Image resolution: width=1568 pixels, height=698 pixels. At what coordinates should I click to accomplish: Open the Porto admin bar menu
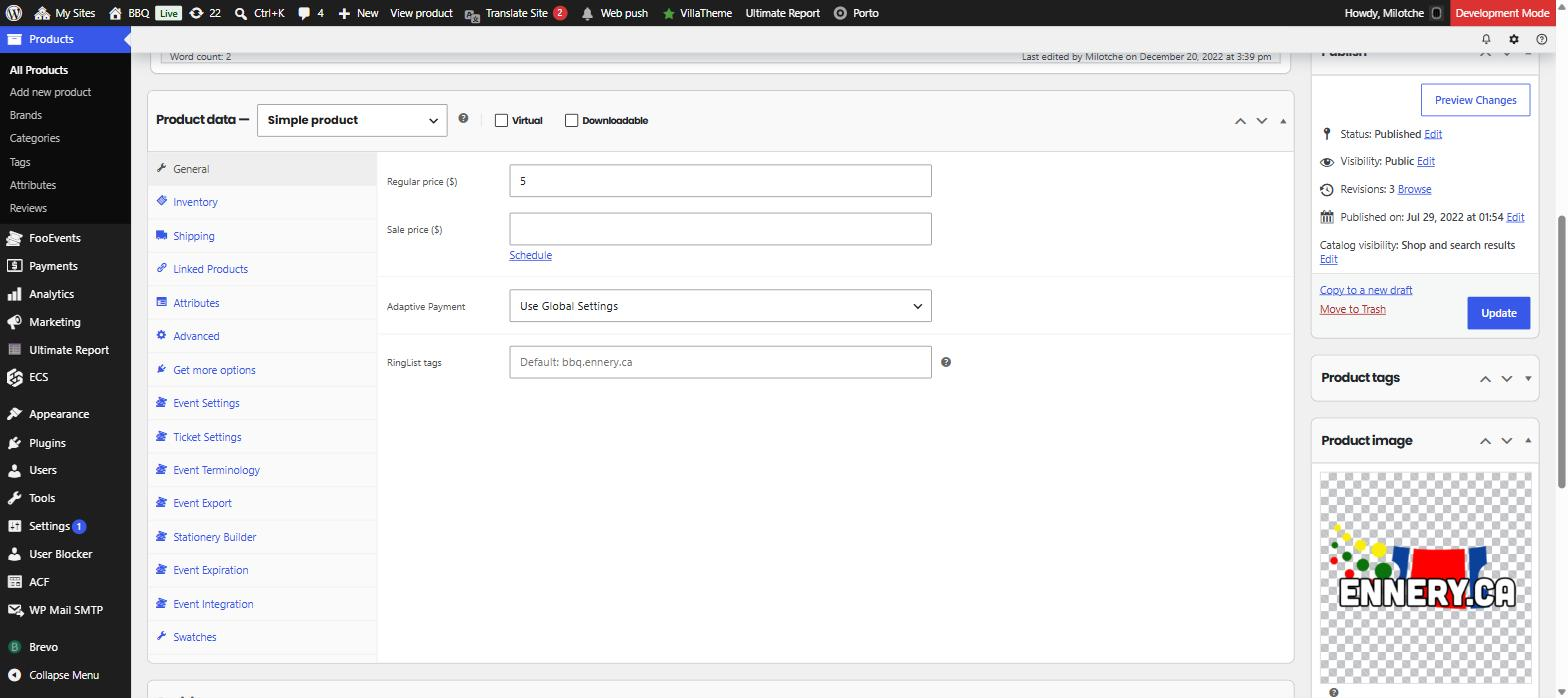pos(856,13)
